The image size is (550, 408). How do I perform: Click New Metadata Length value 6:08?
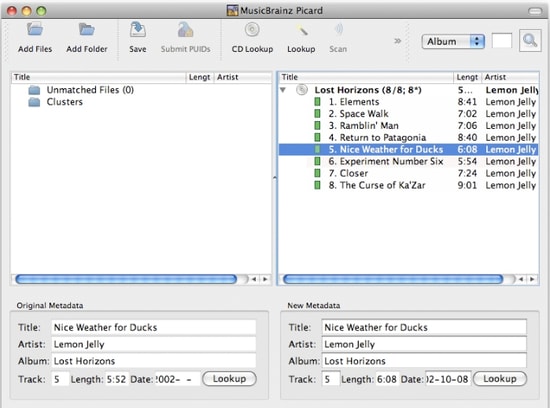click(387, 379)
